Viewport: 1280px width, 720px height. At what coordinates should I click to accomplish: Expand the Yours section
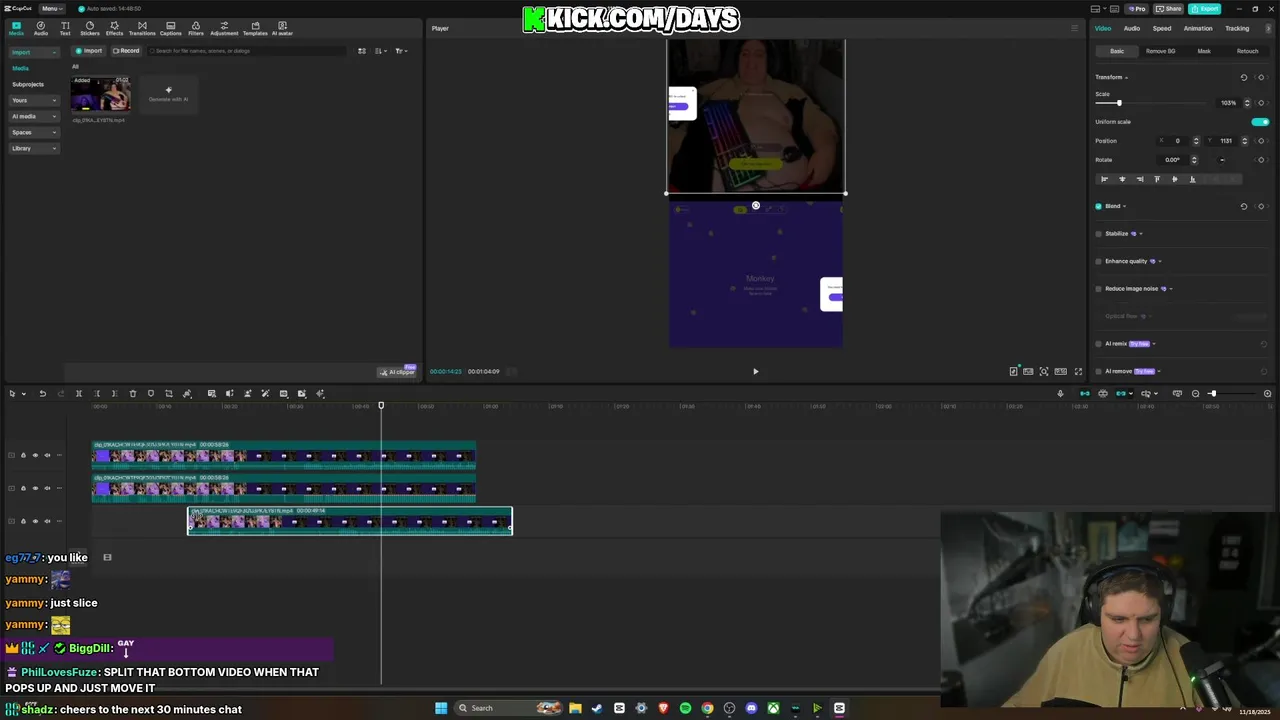(x=34, y=100)
